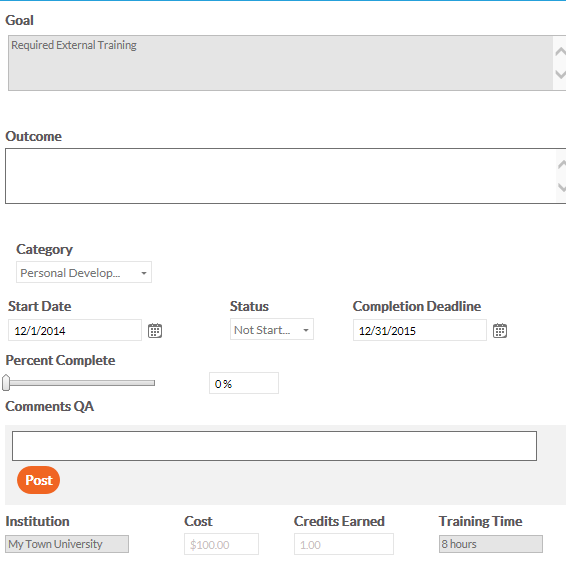Expand the Status dropdown showing Not Started
Image resolution: width=566 pixels, height=569 pixels.
[272, 329]
